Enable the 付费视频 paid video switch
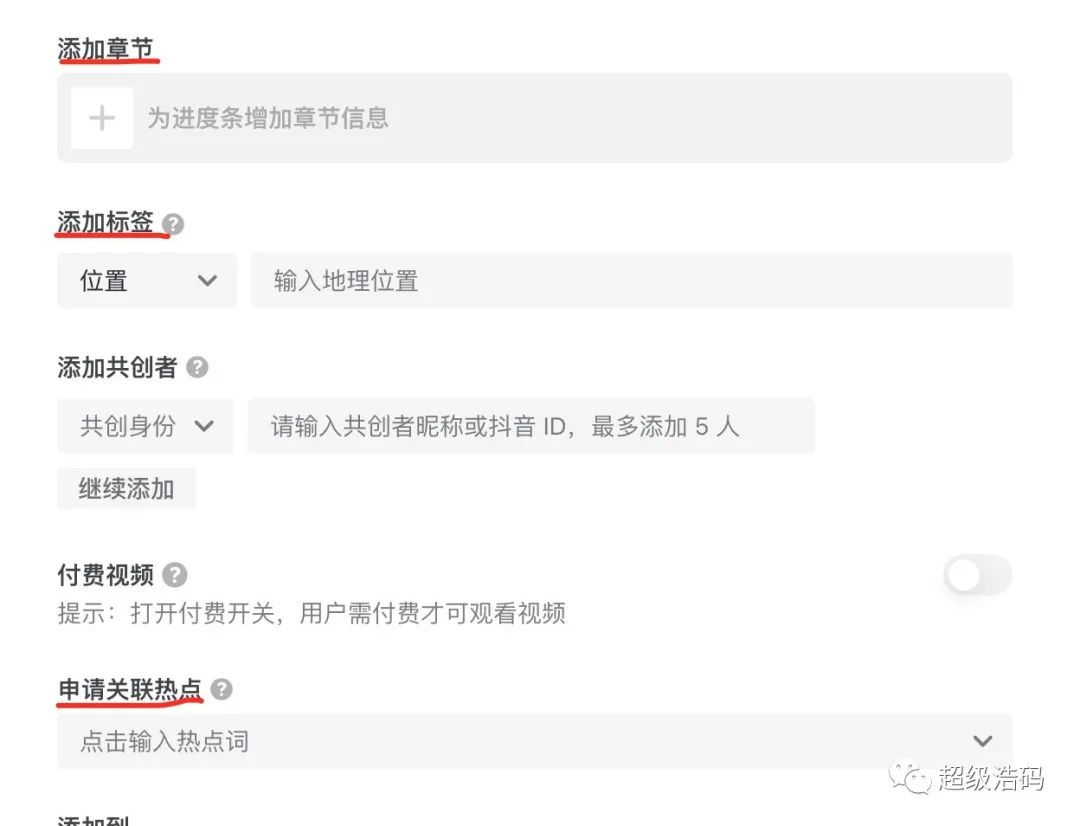This screenshot has height=826, width=1080. 977,576
